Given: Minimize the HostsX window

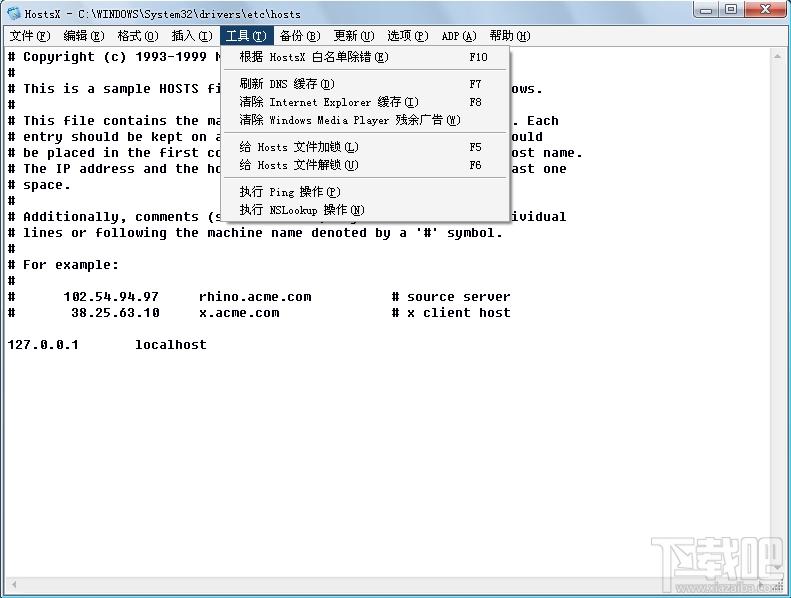Looking at the screenshot, I should (x=706, y=10).
